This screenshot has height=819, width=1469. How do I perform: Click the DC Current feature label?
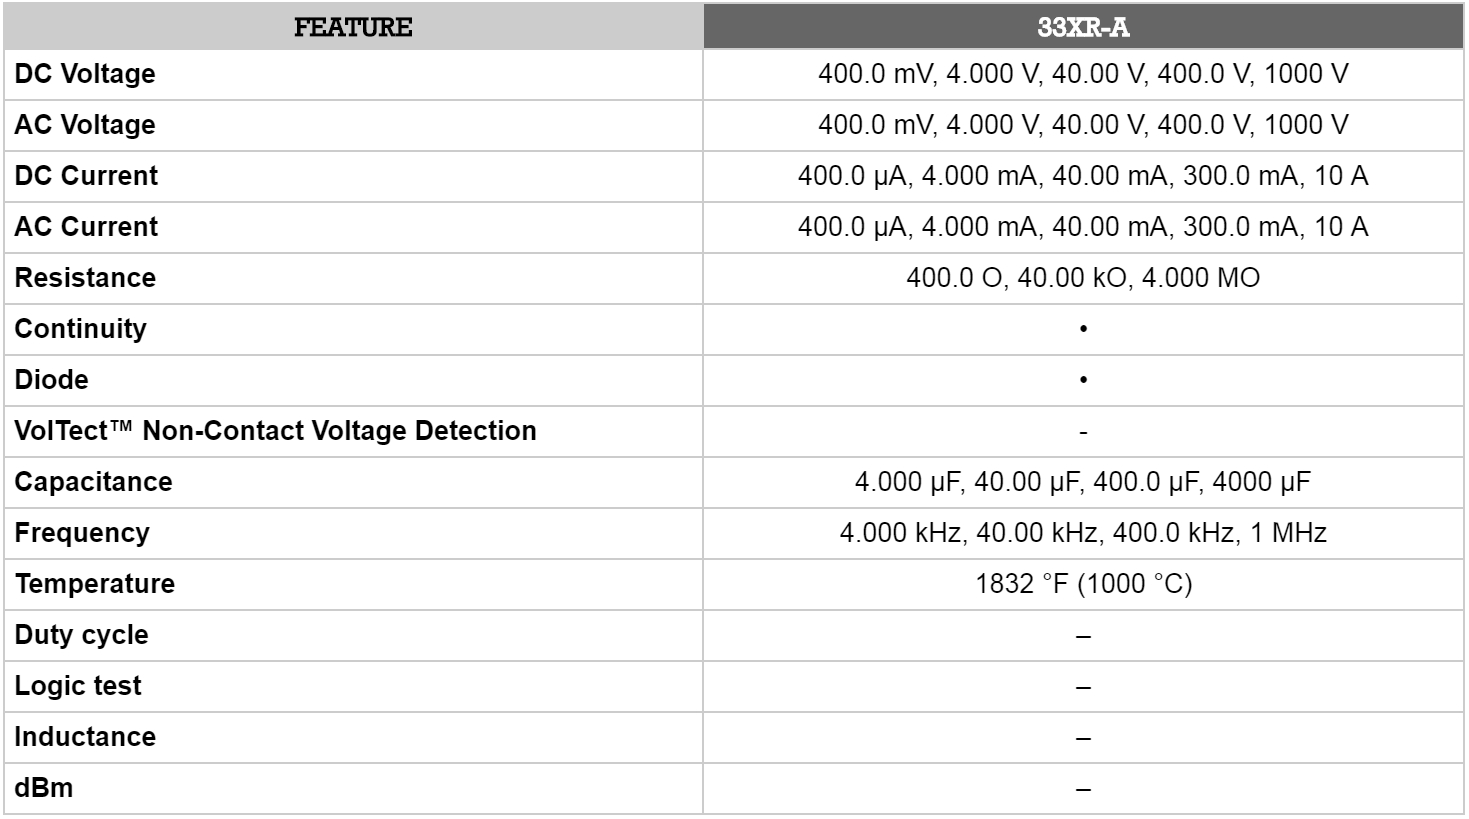[x=86, y=176]
